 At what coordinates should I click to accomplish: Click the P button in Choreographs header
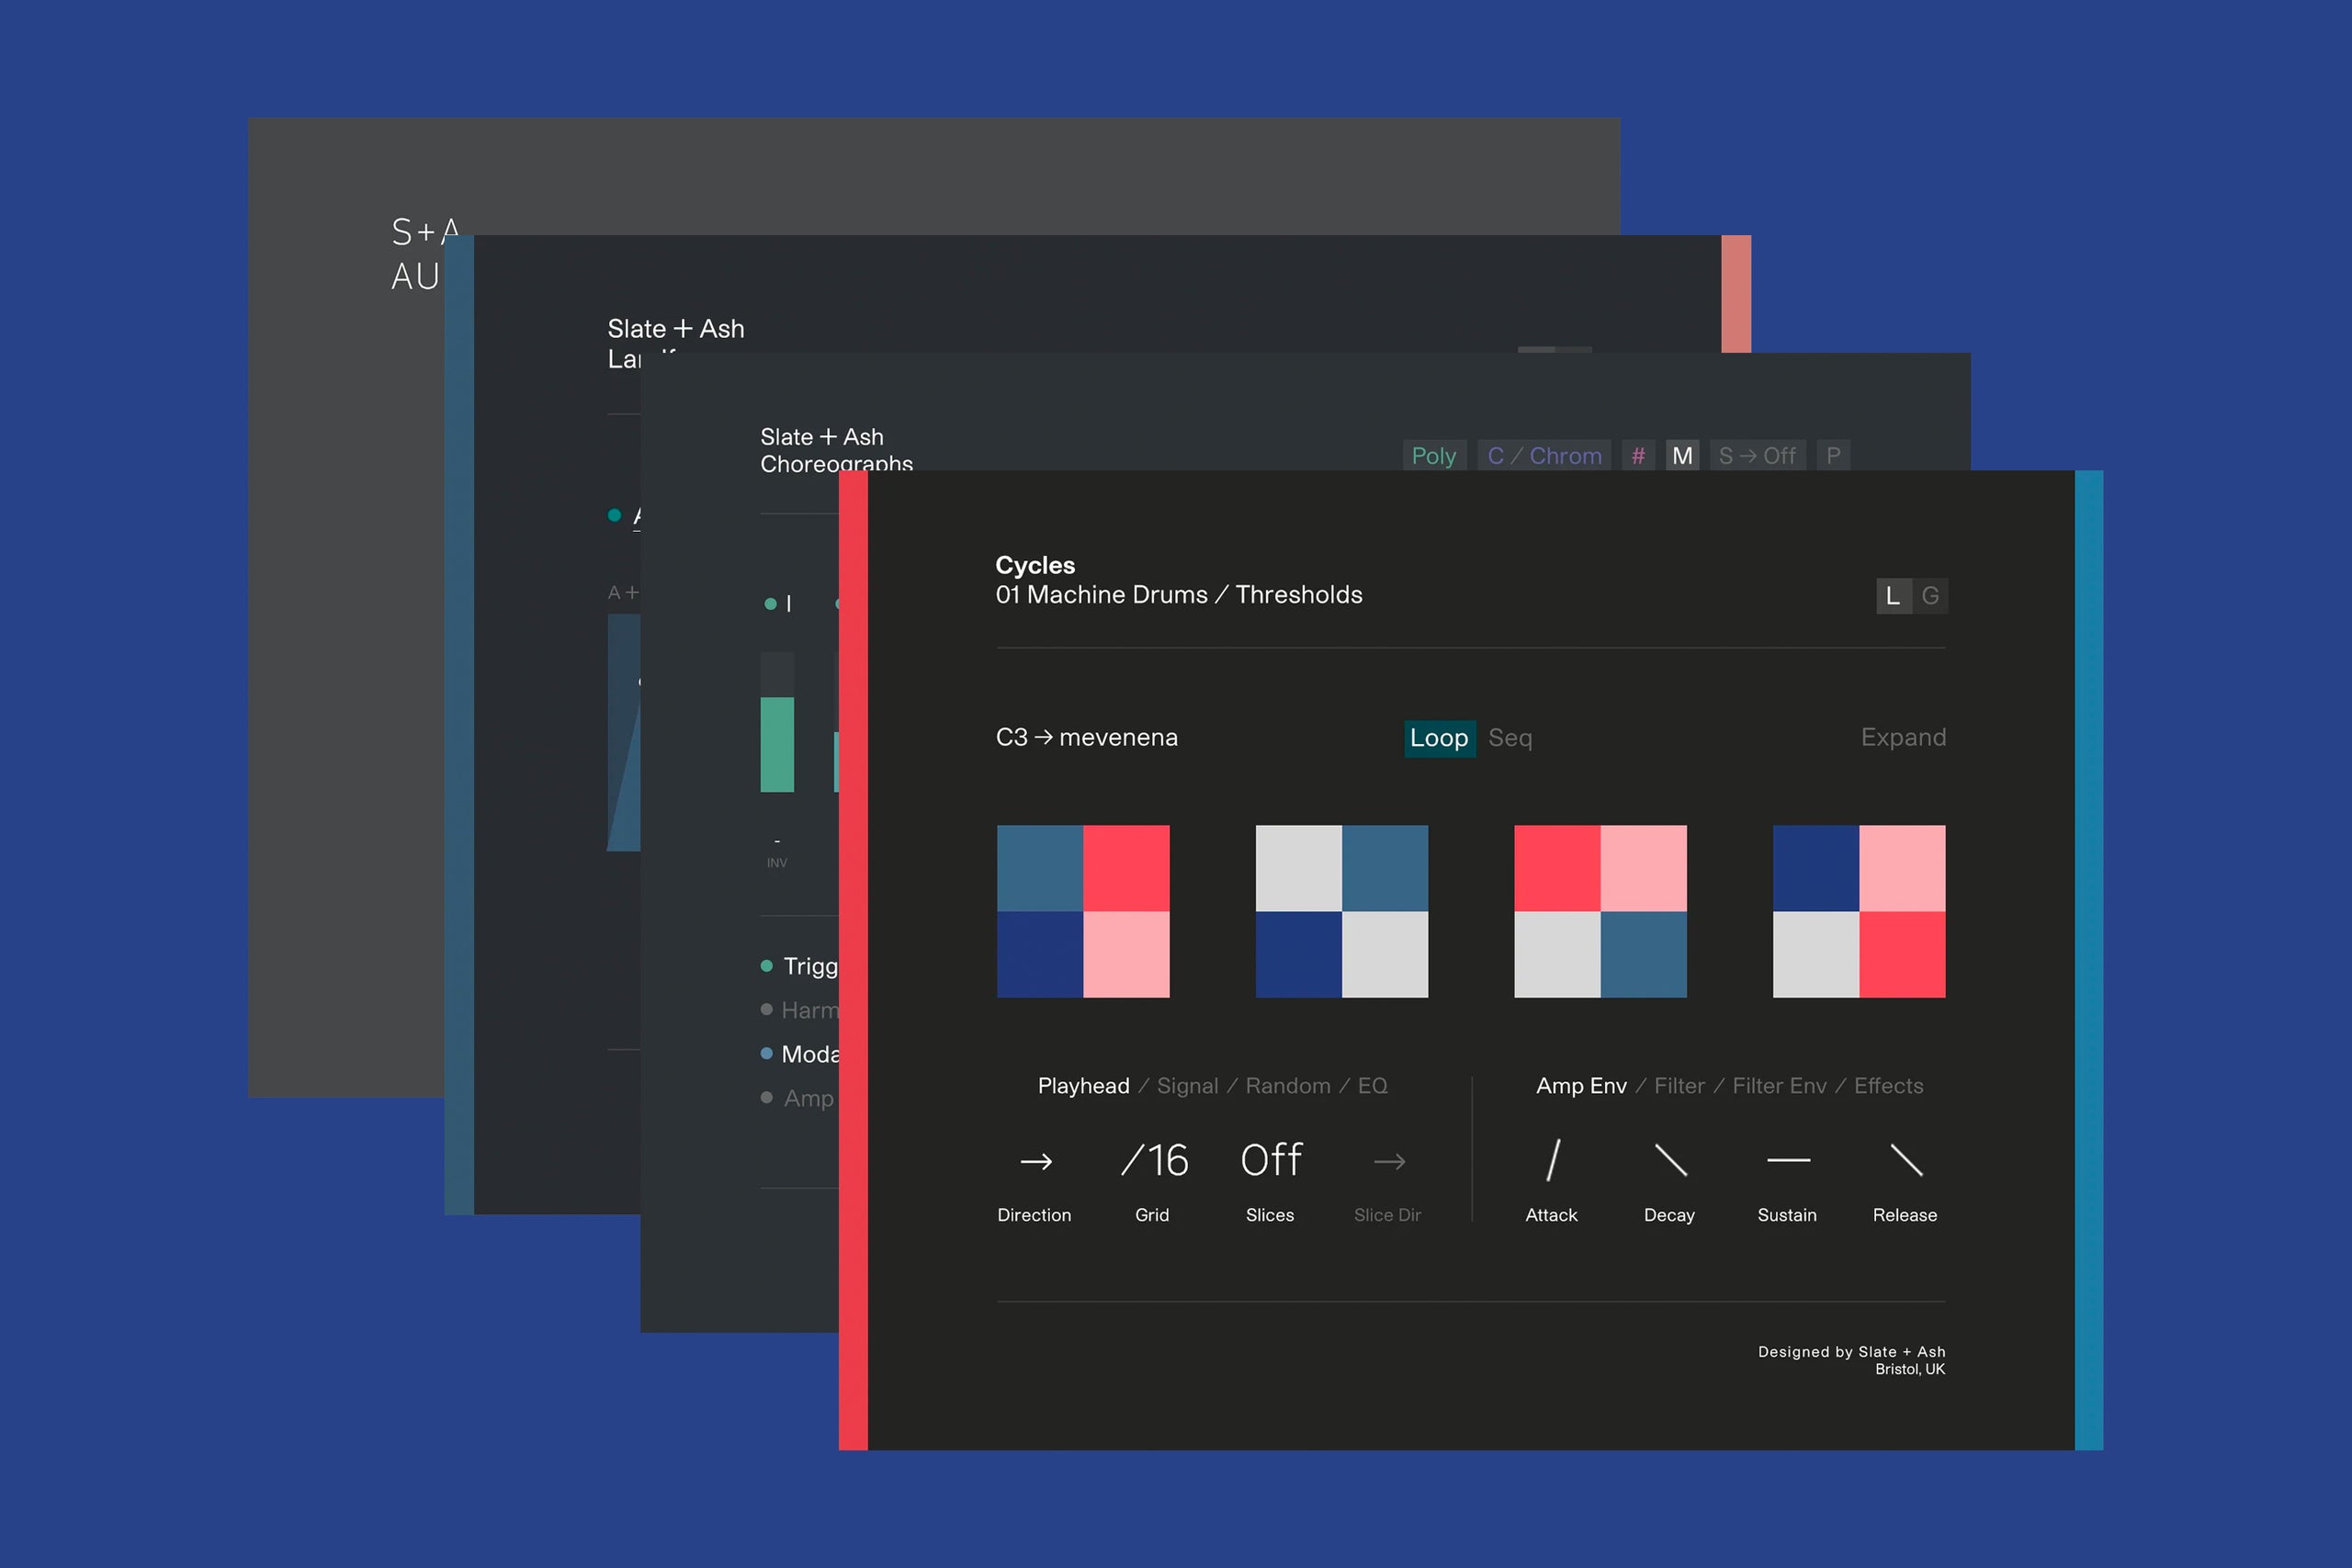[1833, 456]
